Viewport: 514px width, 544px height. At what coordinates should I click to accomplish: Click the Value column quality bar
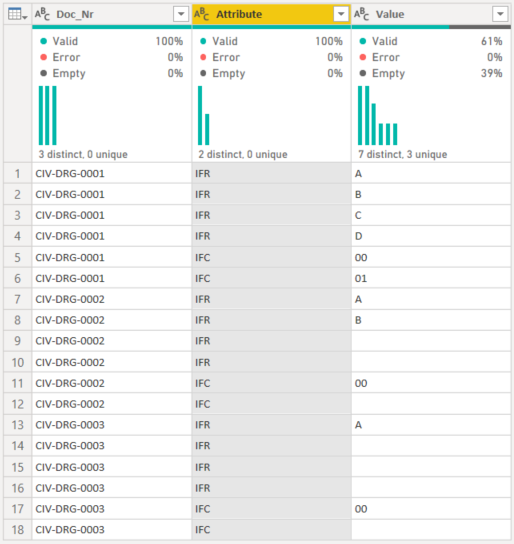[431, 27]
